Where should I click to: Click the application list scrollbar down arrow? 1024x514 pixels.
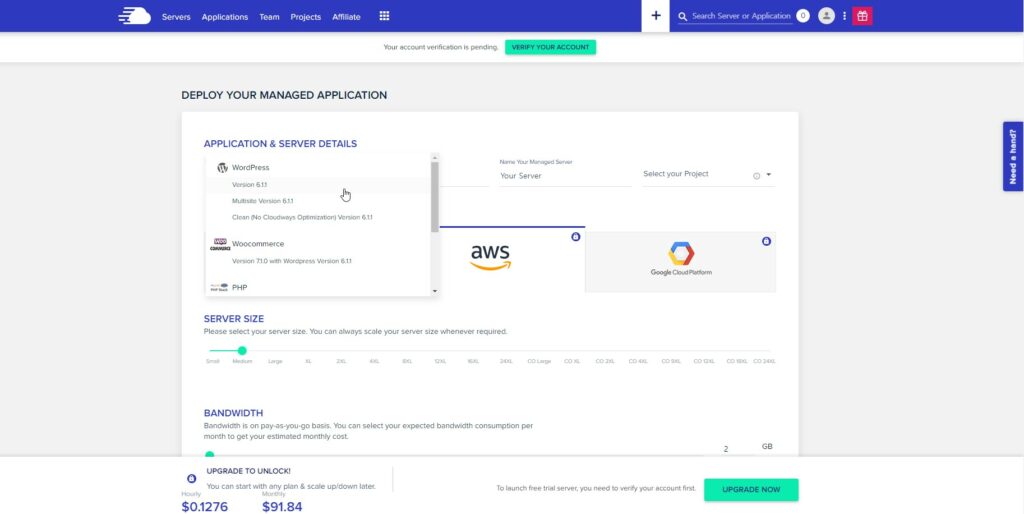pos(435,291)
